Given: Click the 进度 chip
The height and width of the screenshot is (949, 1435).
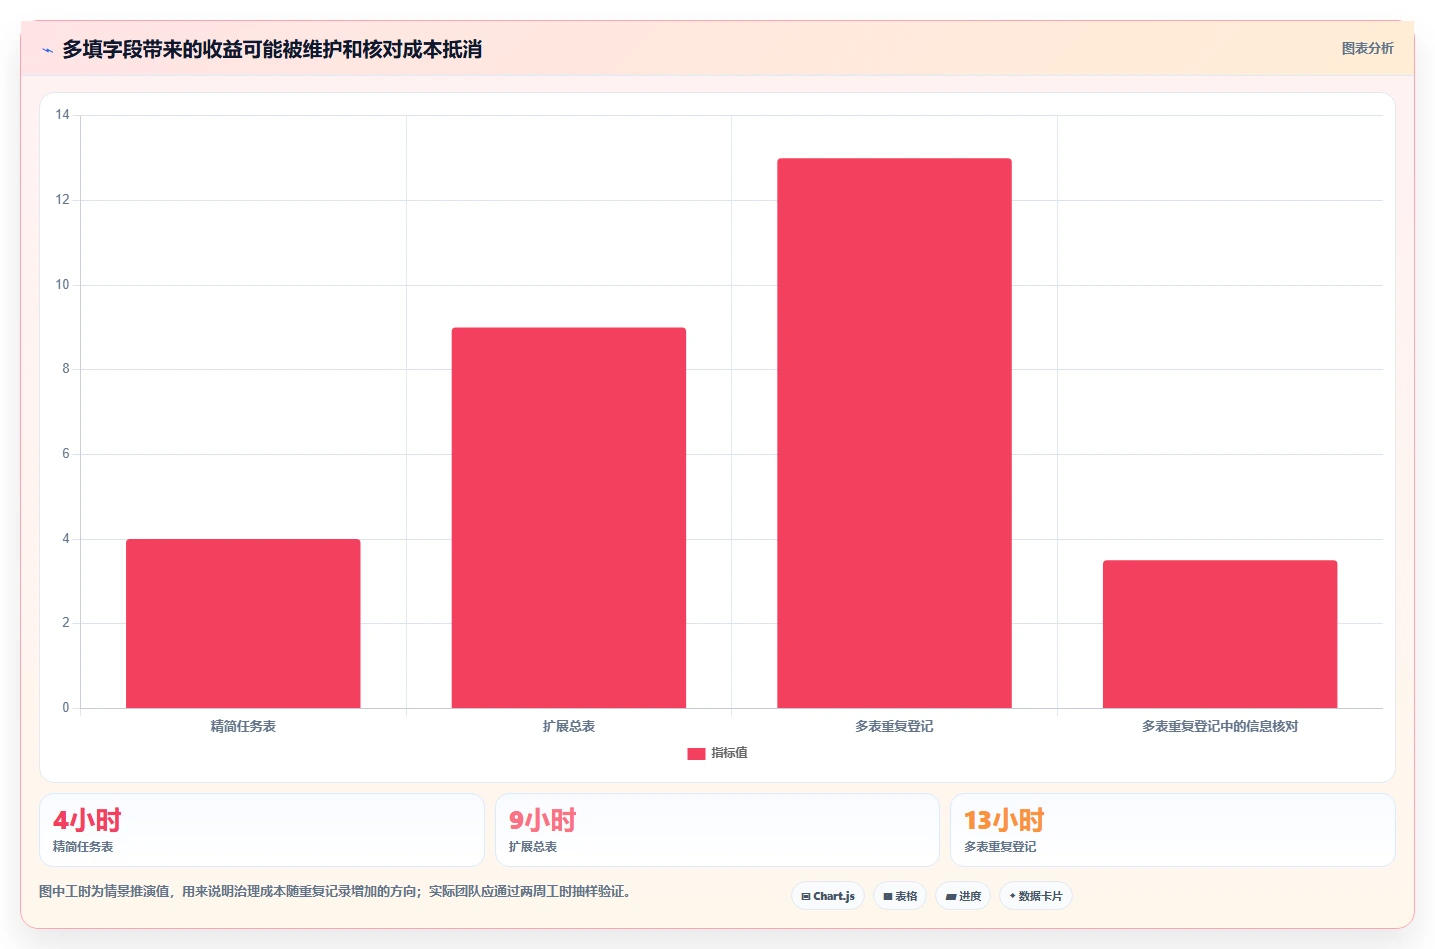Looking at the screenshot, I should click(963, 896).
